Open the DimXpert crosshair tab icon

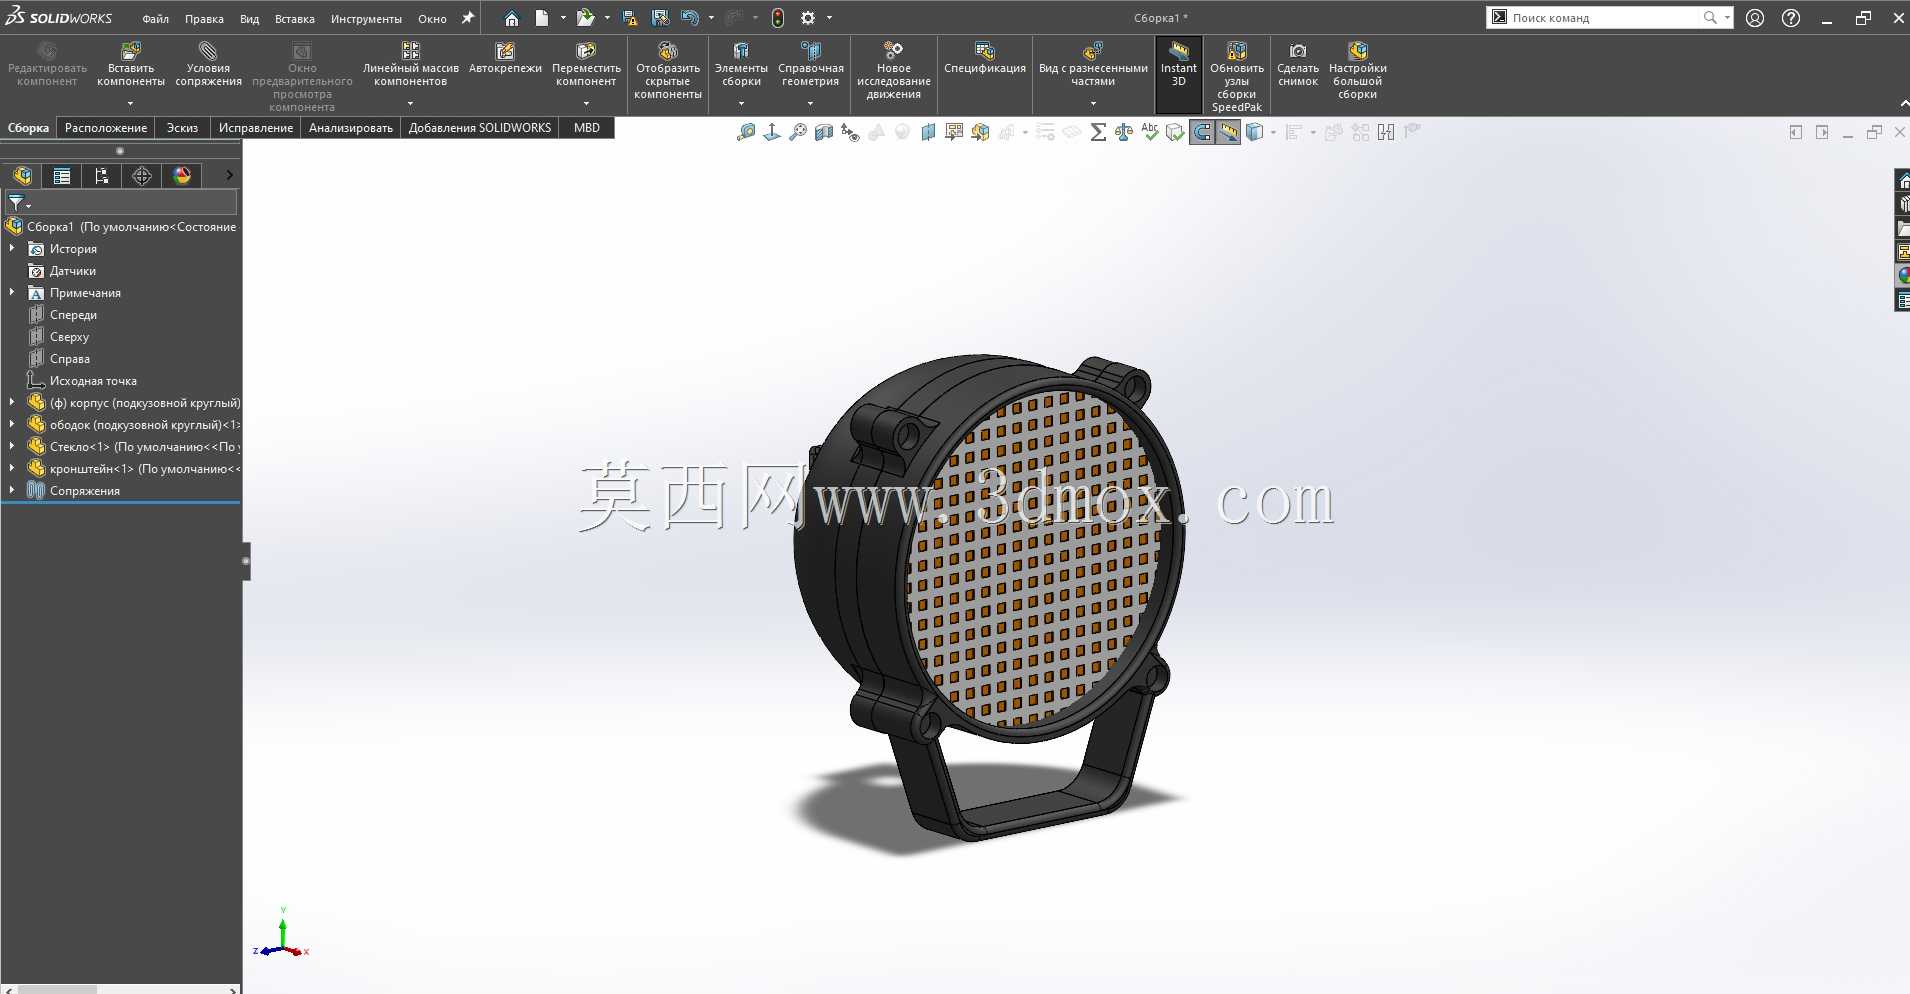(x=142, y=176)
